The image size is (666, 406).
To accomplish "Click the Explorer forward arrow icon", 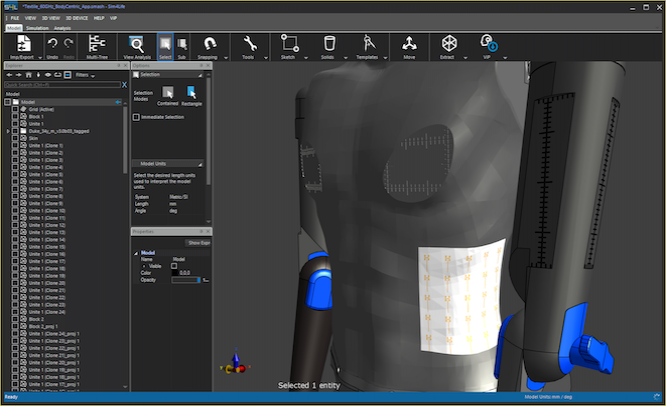I will (19, 75).
